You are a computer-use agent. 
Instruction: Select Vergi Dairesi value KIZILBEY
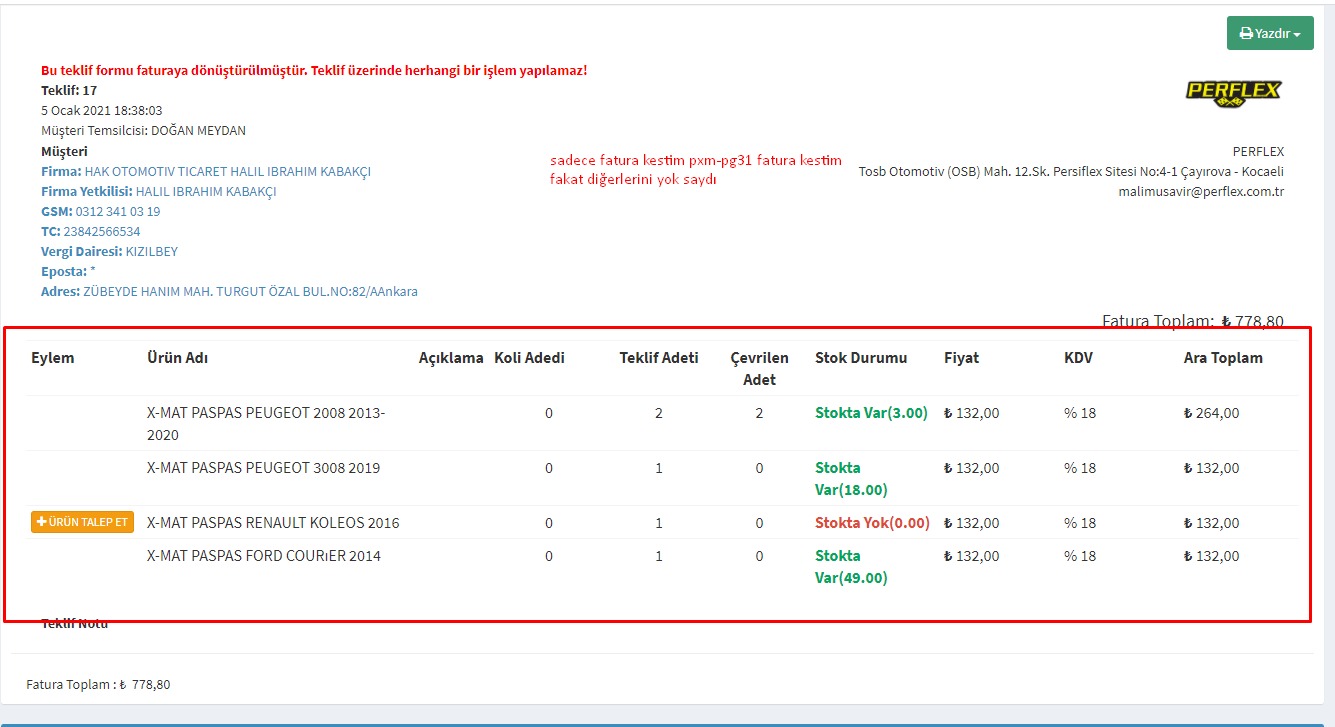click(x=151, y=251)
